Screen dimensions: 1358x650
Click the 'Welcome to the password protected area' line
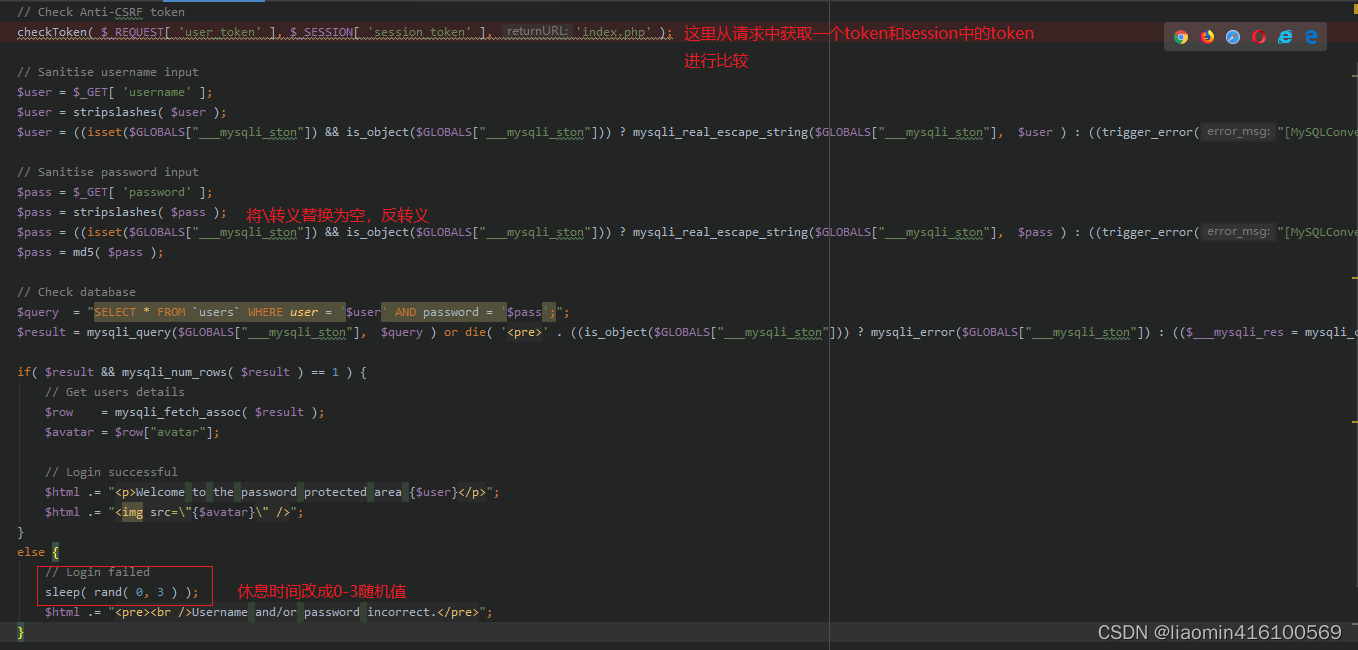coord(272,492)
